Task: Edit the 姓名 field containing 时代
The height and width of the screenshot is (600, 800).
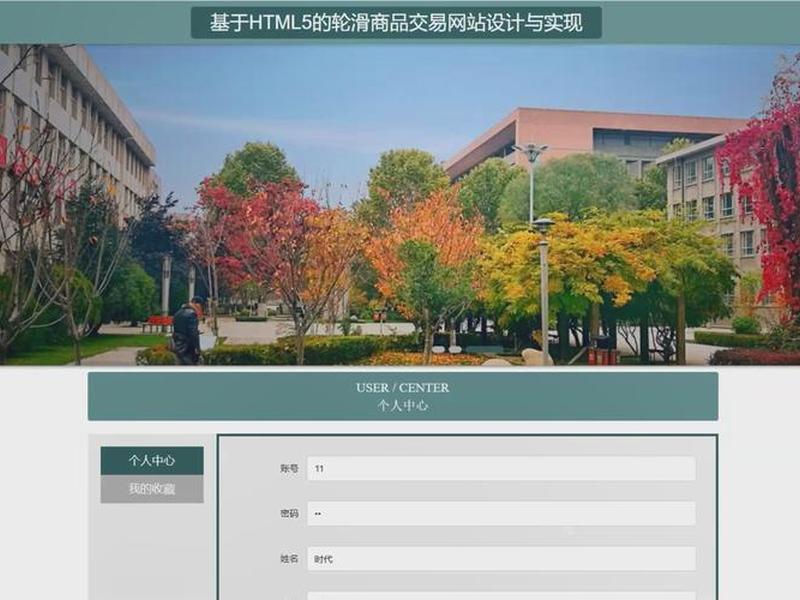Action: (501, 559)
